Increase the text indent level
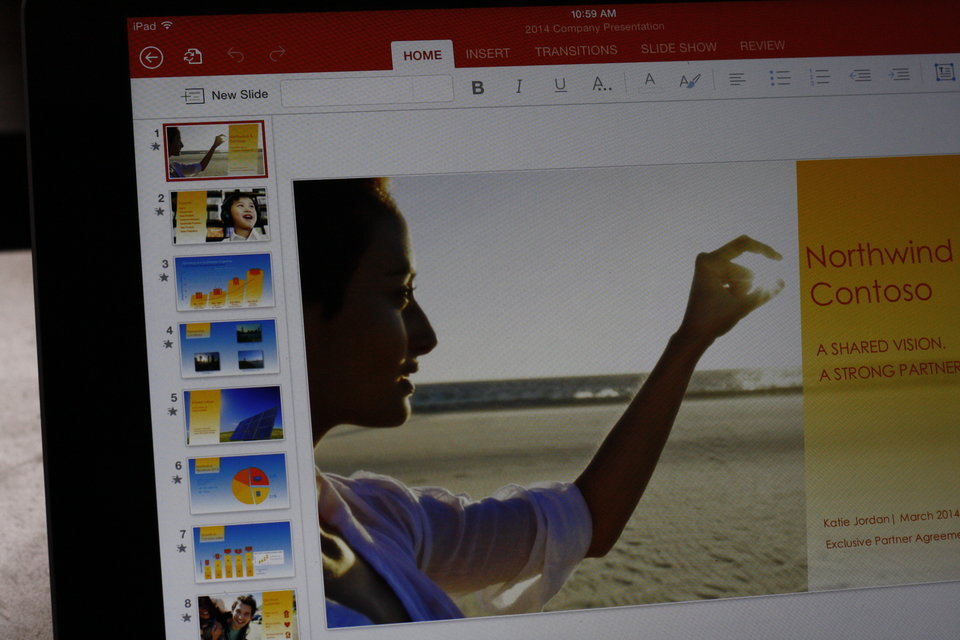Screen dimensions: 960x640 (x=900, y=74)
